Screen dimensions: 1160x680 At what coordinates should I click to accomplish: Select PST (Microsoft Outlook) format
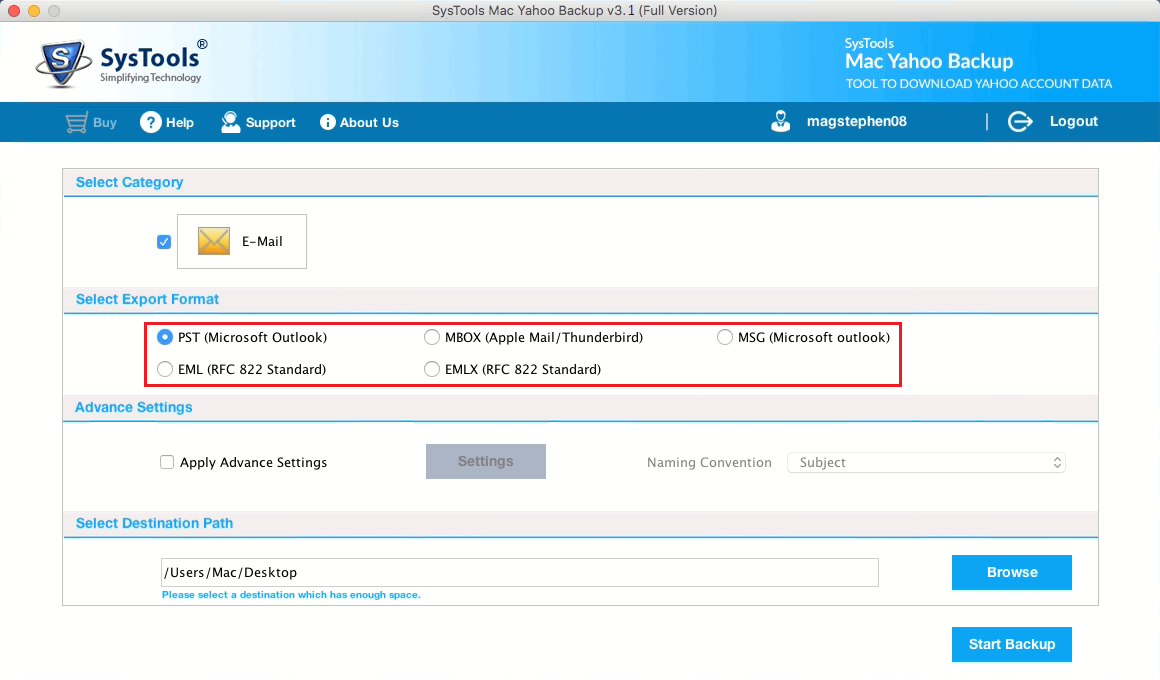[x=165, y=337]
